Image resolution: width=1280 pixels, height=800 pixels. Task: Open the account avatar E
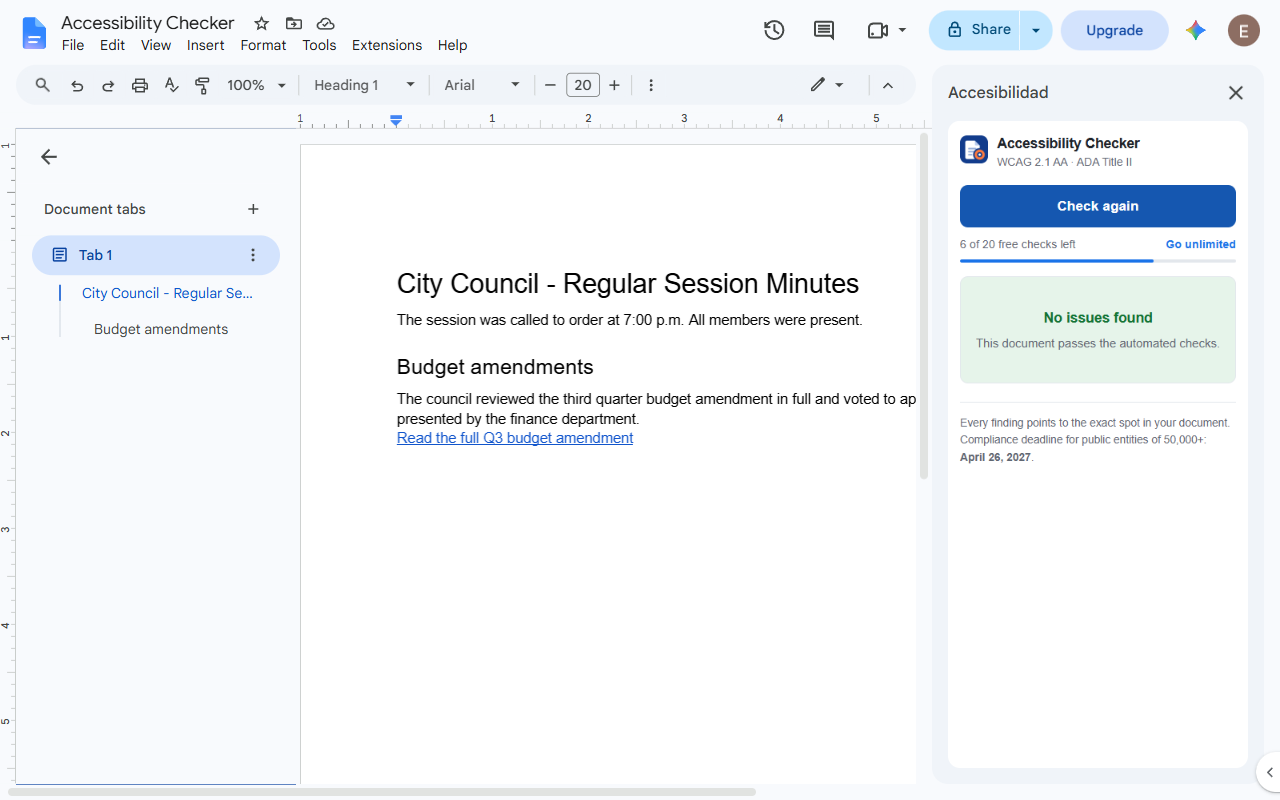coord(1244,30)
